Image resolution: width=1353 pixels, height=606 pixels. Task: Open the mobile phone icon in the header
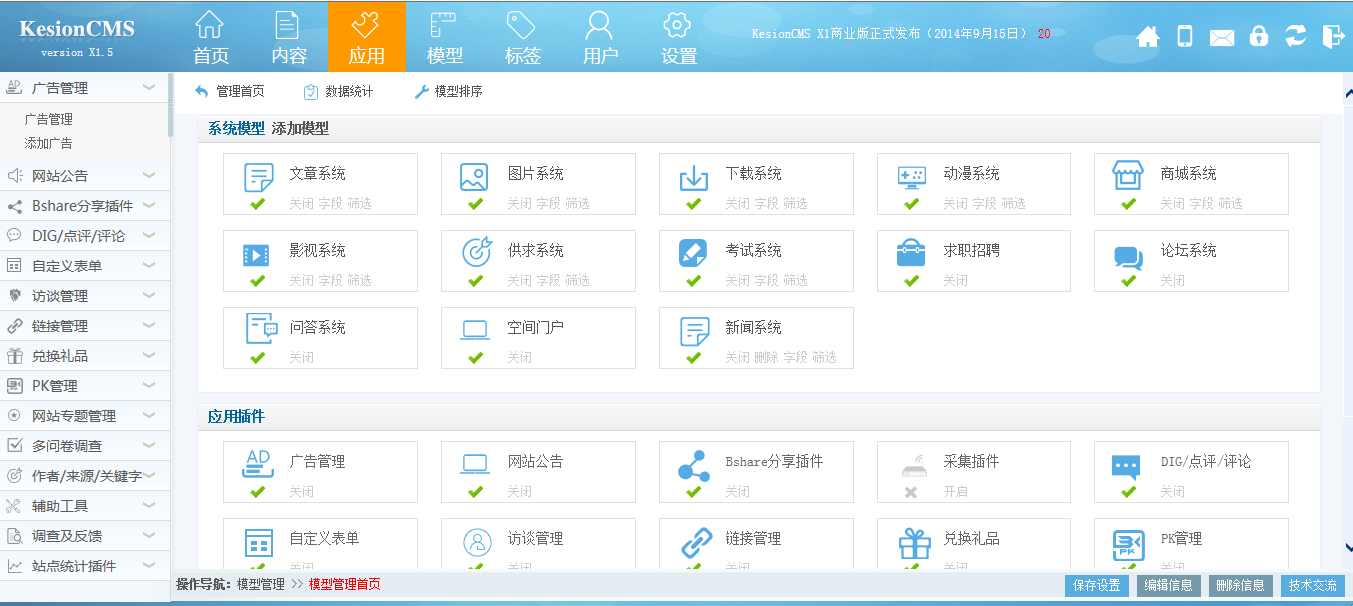(x=1185, y=37)
